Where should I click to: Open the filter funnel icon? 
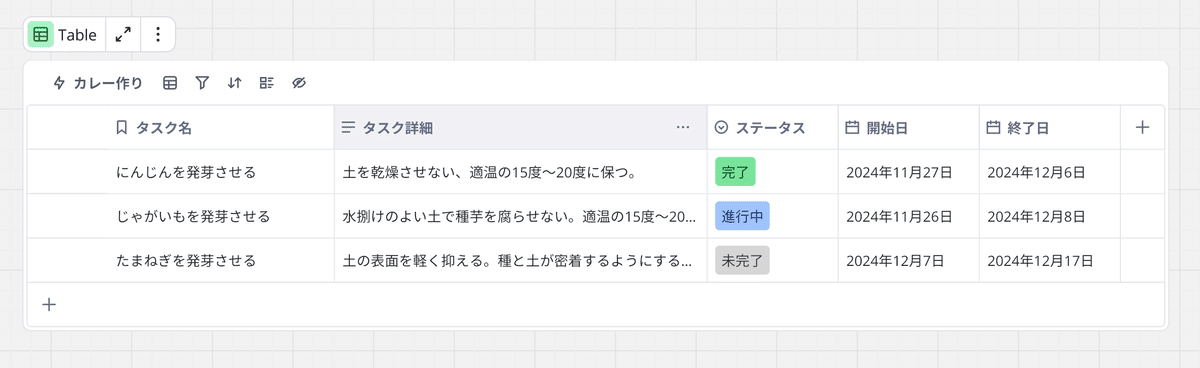click(202, 83)
